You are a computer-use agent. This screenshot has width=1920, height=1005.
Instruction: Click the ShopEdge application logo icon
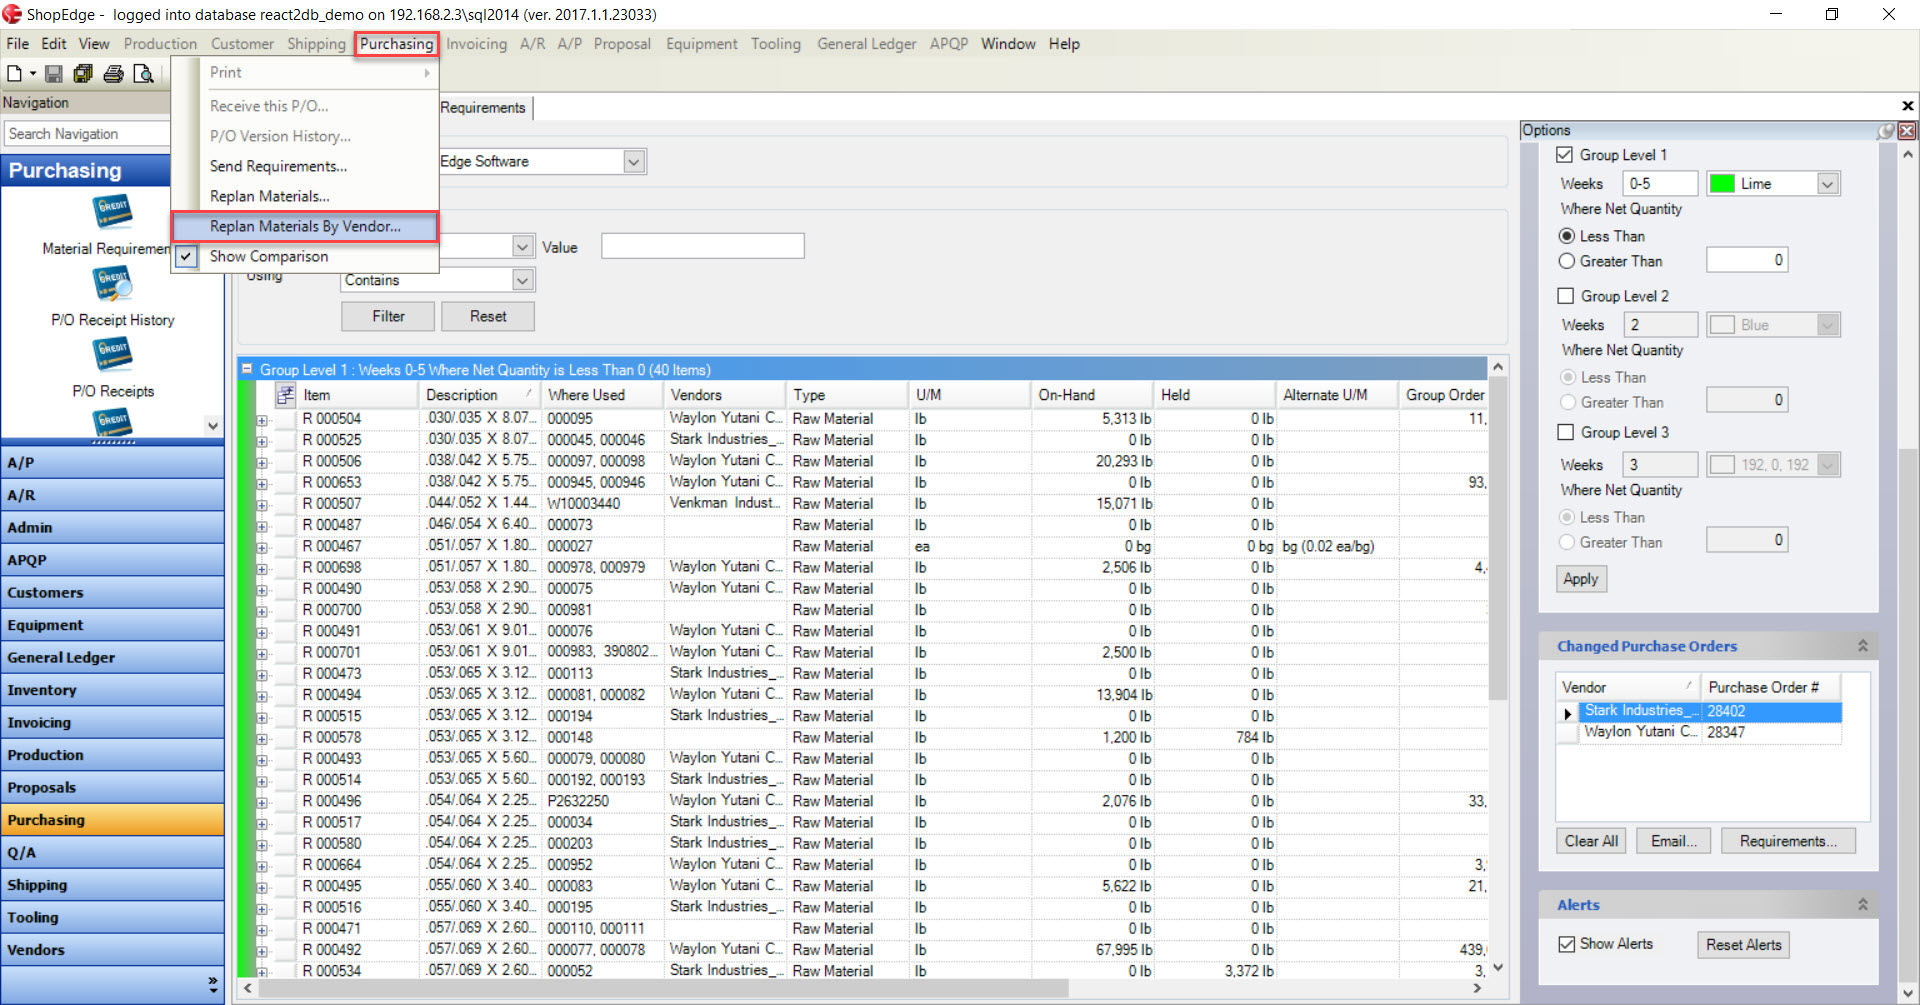coord(12,13)
